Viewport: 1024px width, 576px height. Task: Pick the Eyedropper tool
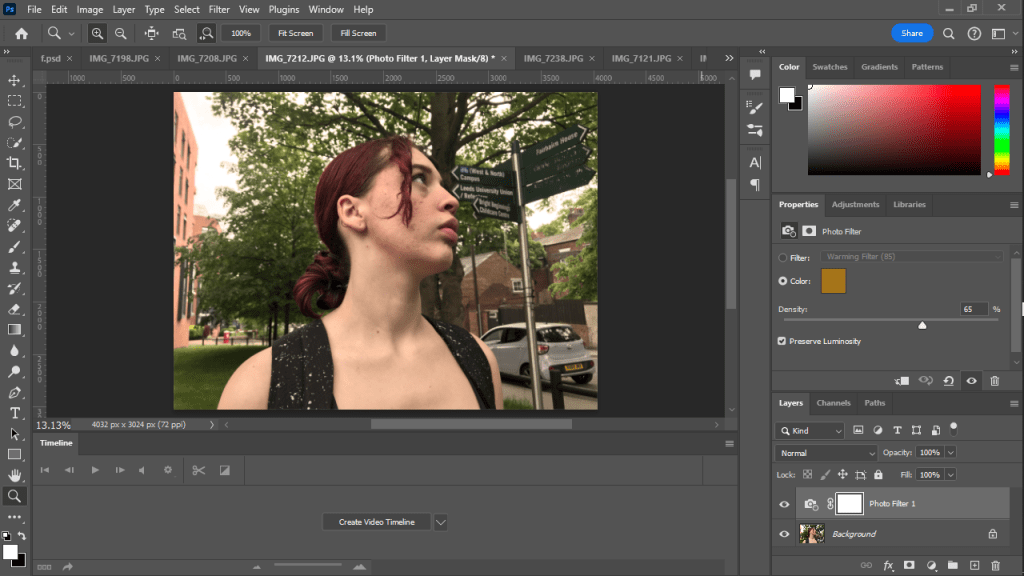(x=15, y=205)
